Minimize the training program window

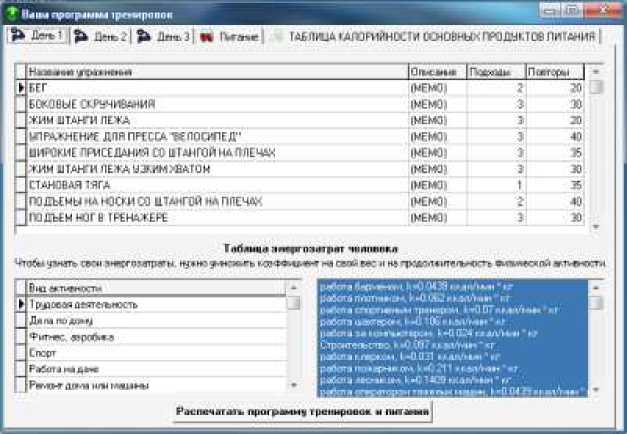point(551,10)
